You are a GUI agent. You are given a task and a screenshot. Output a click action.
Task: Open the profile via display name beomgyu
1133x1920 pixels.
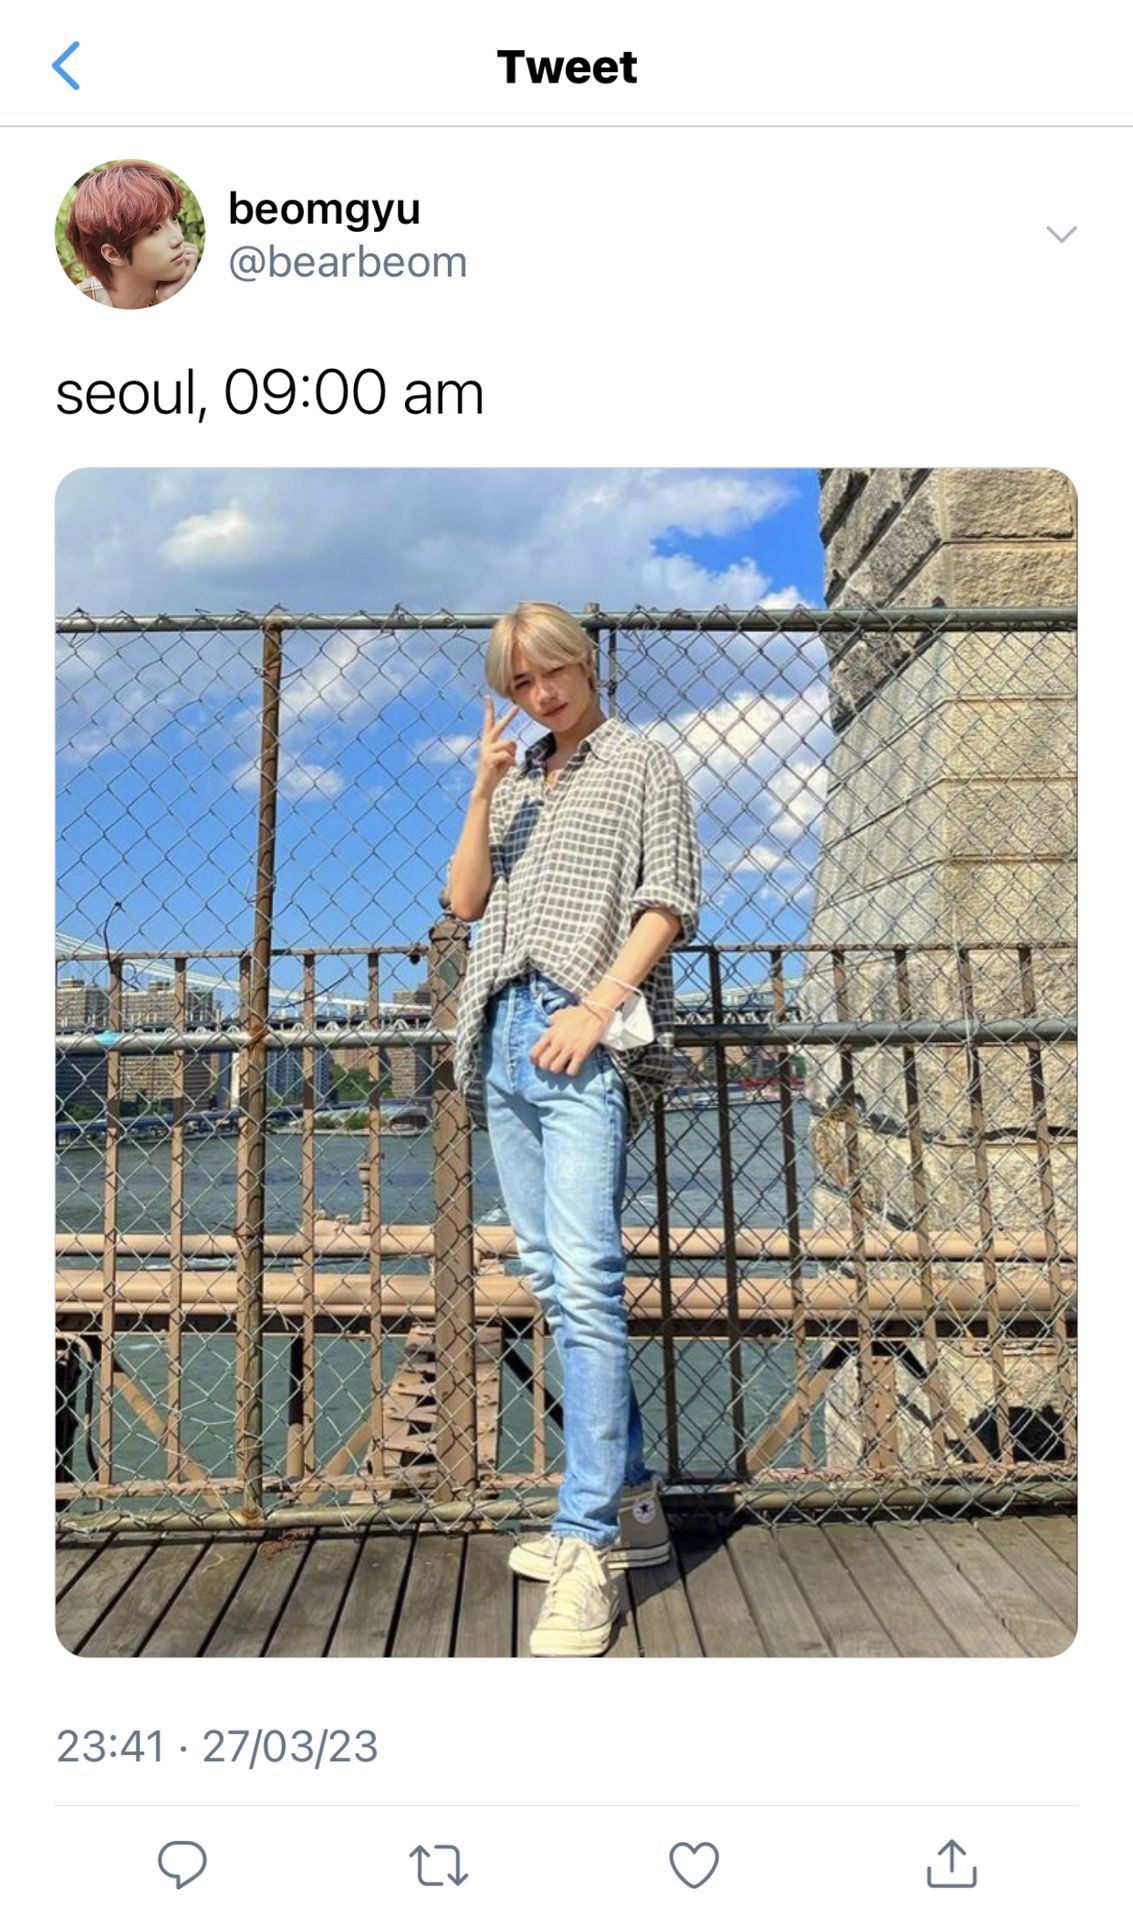(x=324, y=209)
